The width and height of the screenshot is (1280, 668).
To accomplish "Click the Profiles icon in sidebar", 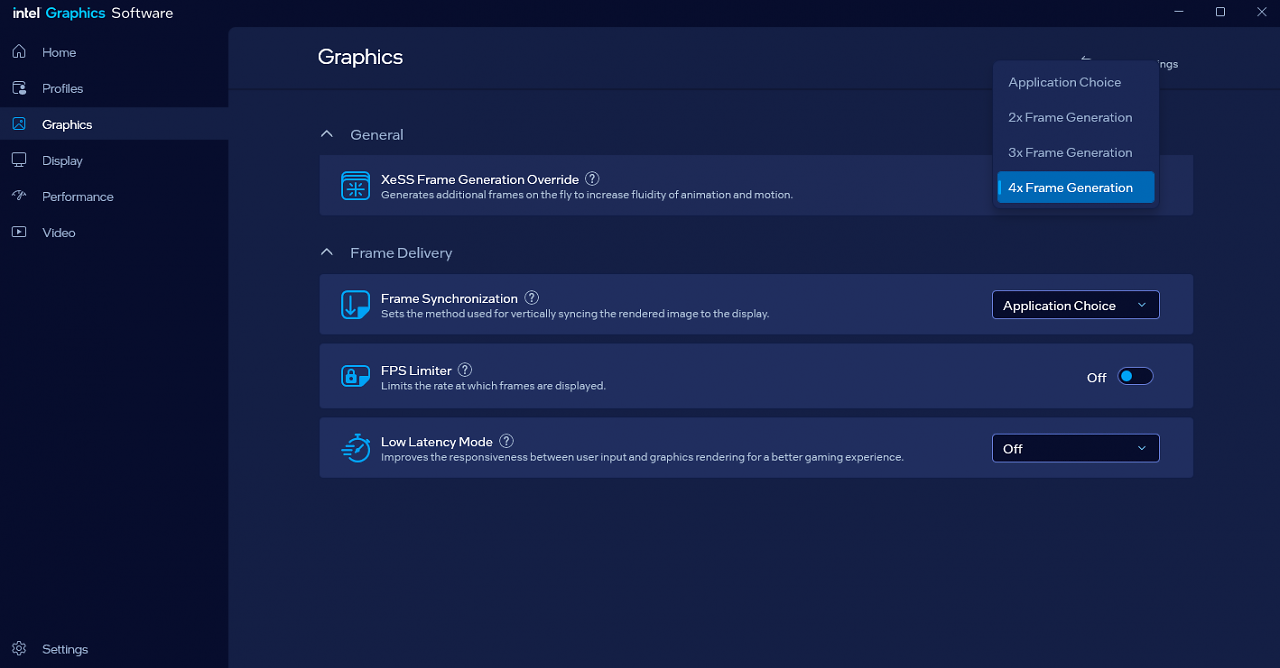I will tap(19, 88).
